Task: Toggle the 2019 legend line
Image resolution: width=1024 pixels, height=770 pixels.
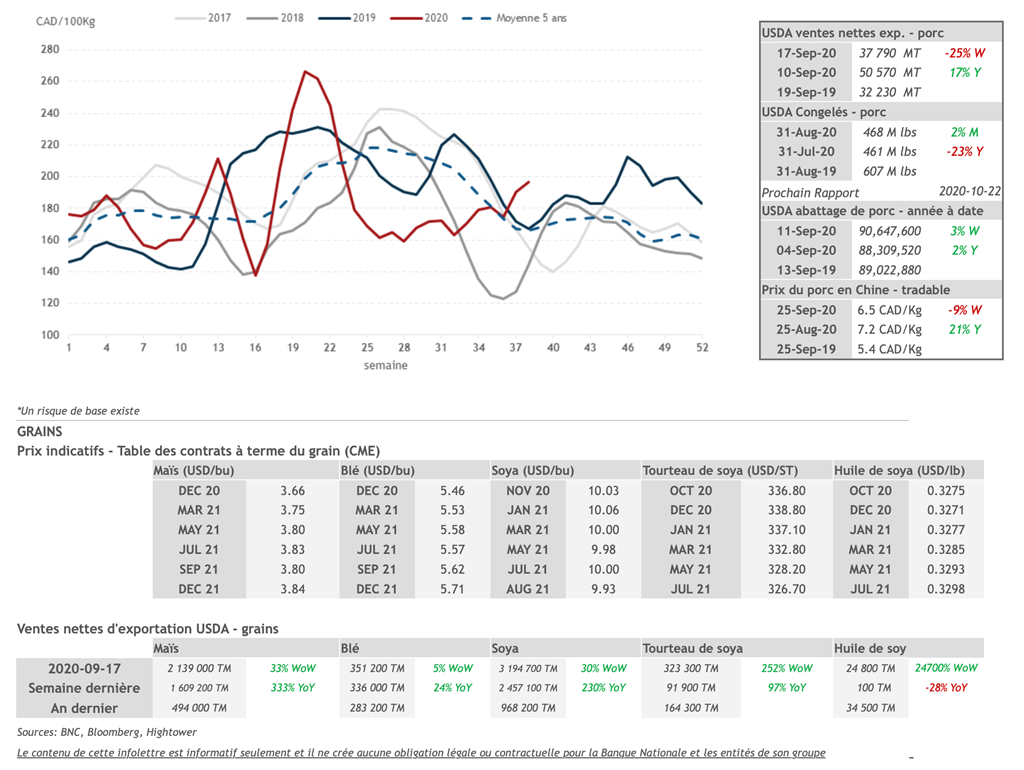Action: click(350, 18)
